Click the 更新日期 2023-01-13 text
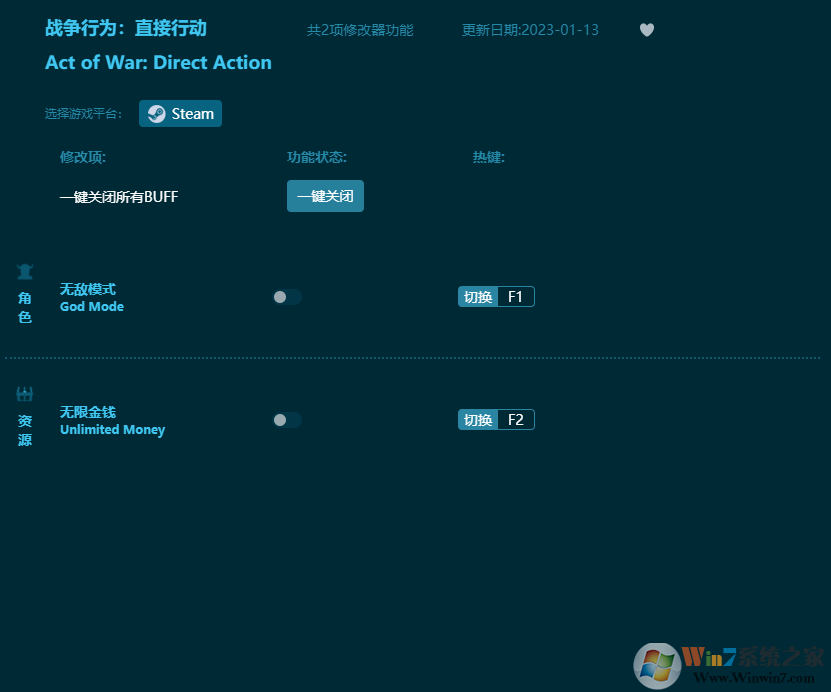Viewport: 831px width, 692px height. [x=530, y=30]
